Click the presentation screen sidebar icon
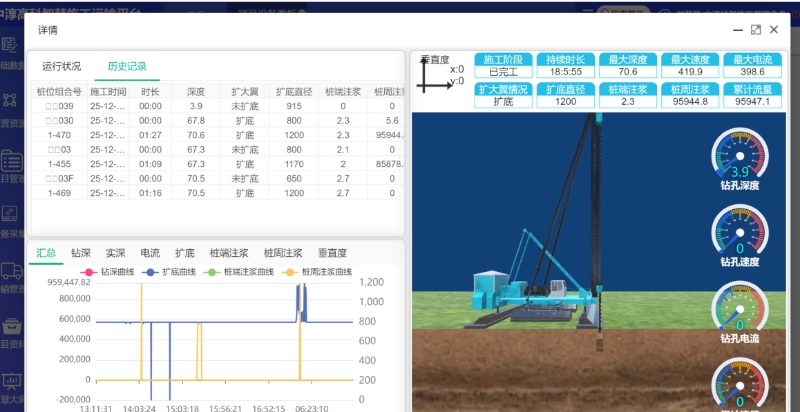The height and width of the screenshot is (412, 800). click(11, 380)
